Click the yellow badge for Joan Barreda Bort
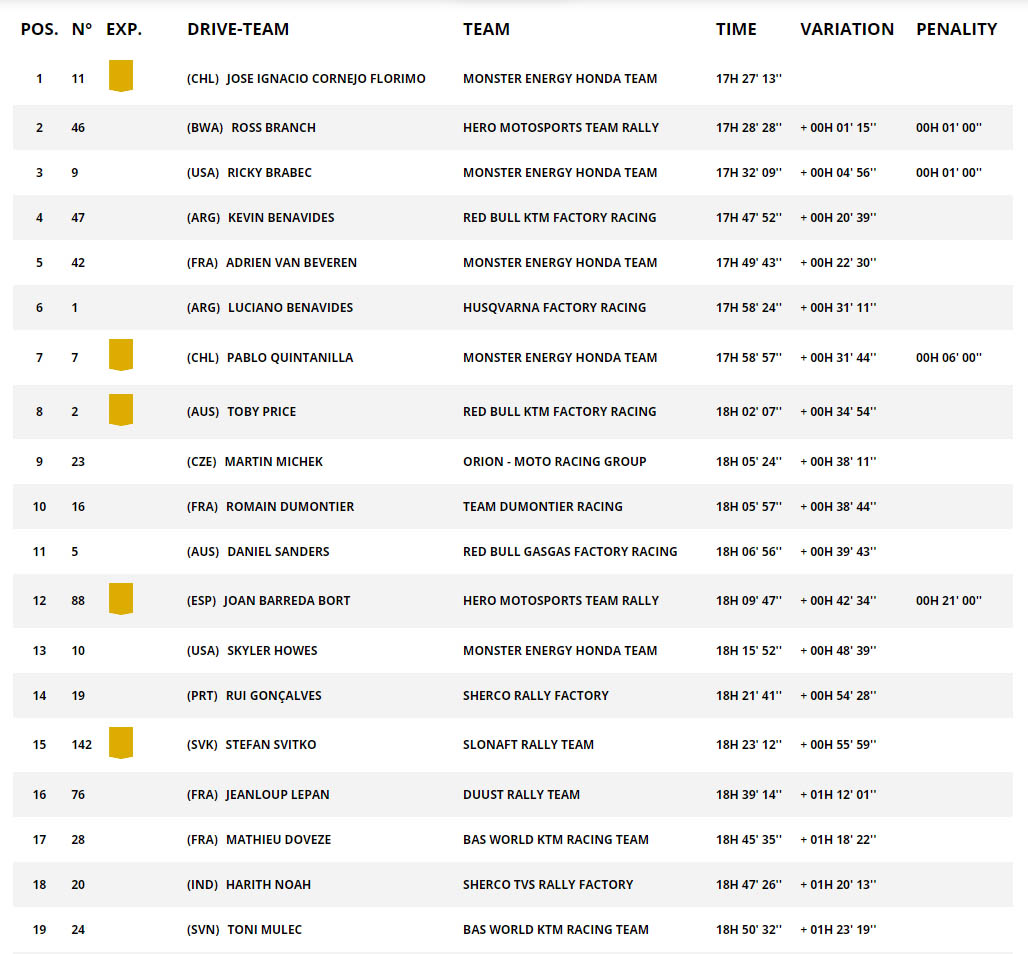This screenshot has width=1028, height=954. point(121,599)
